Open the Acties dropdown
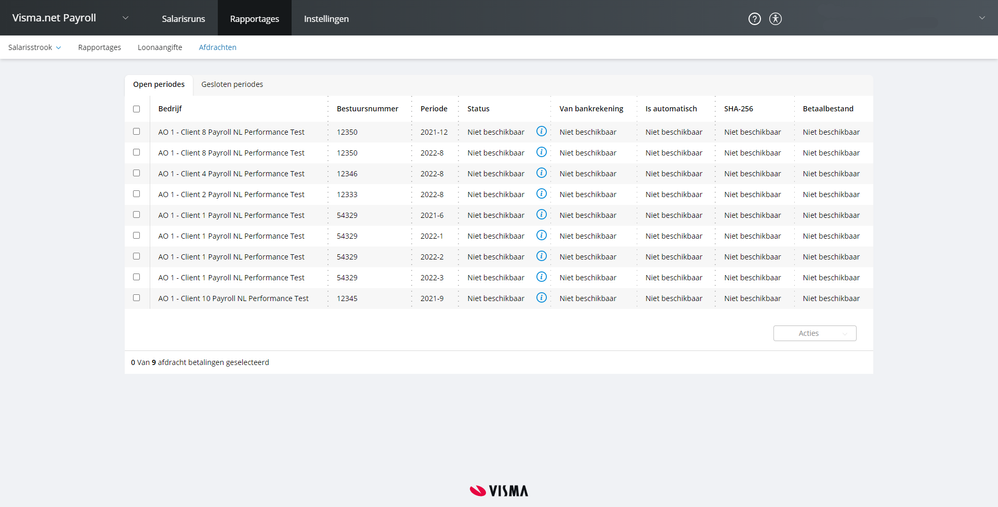The image size is (998, 507). 815,333
